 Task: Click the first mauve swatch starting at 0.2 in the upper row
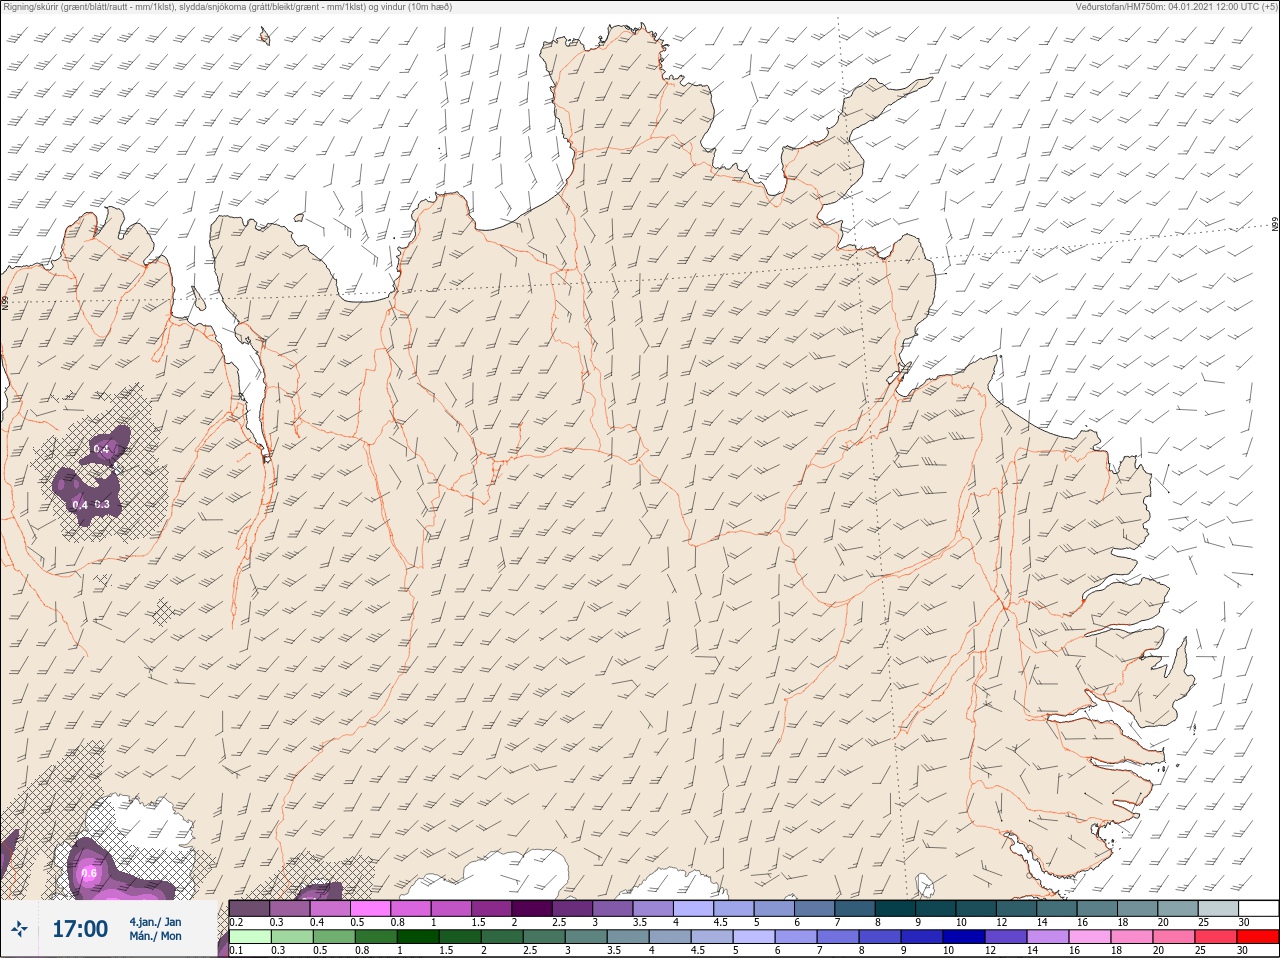click(x=250, y=908)
